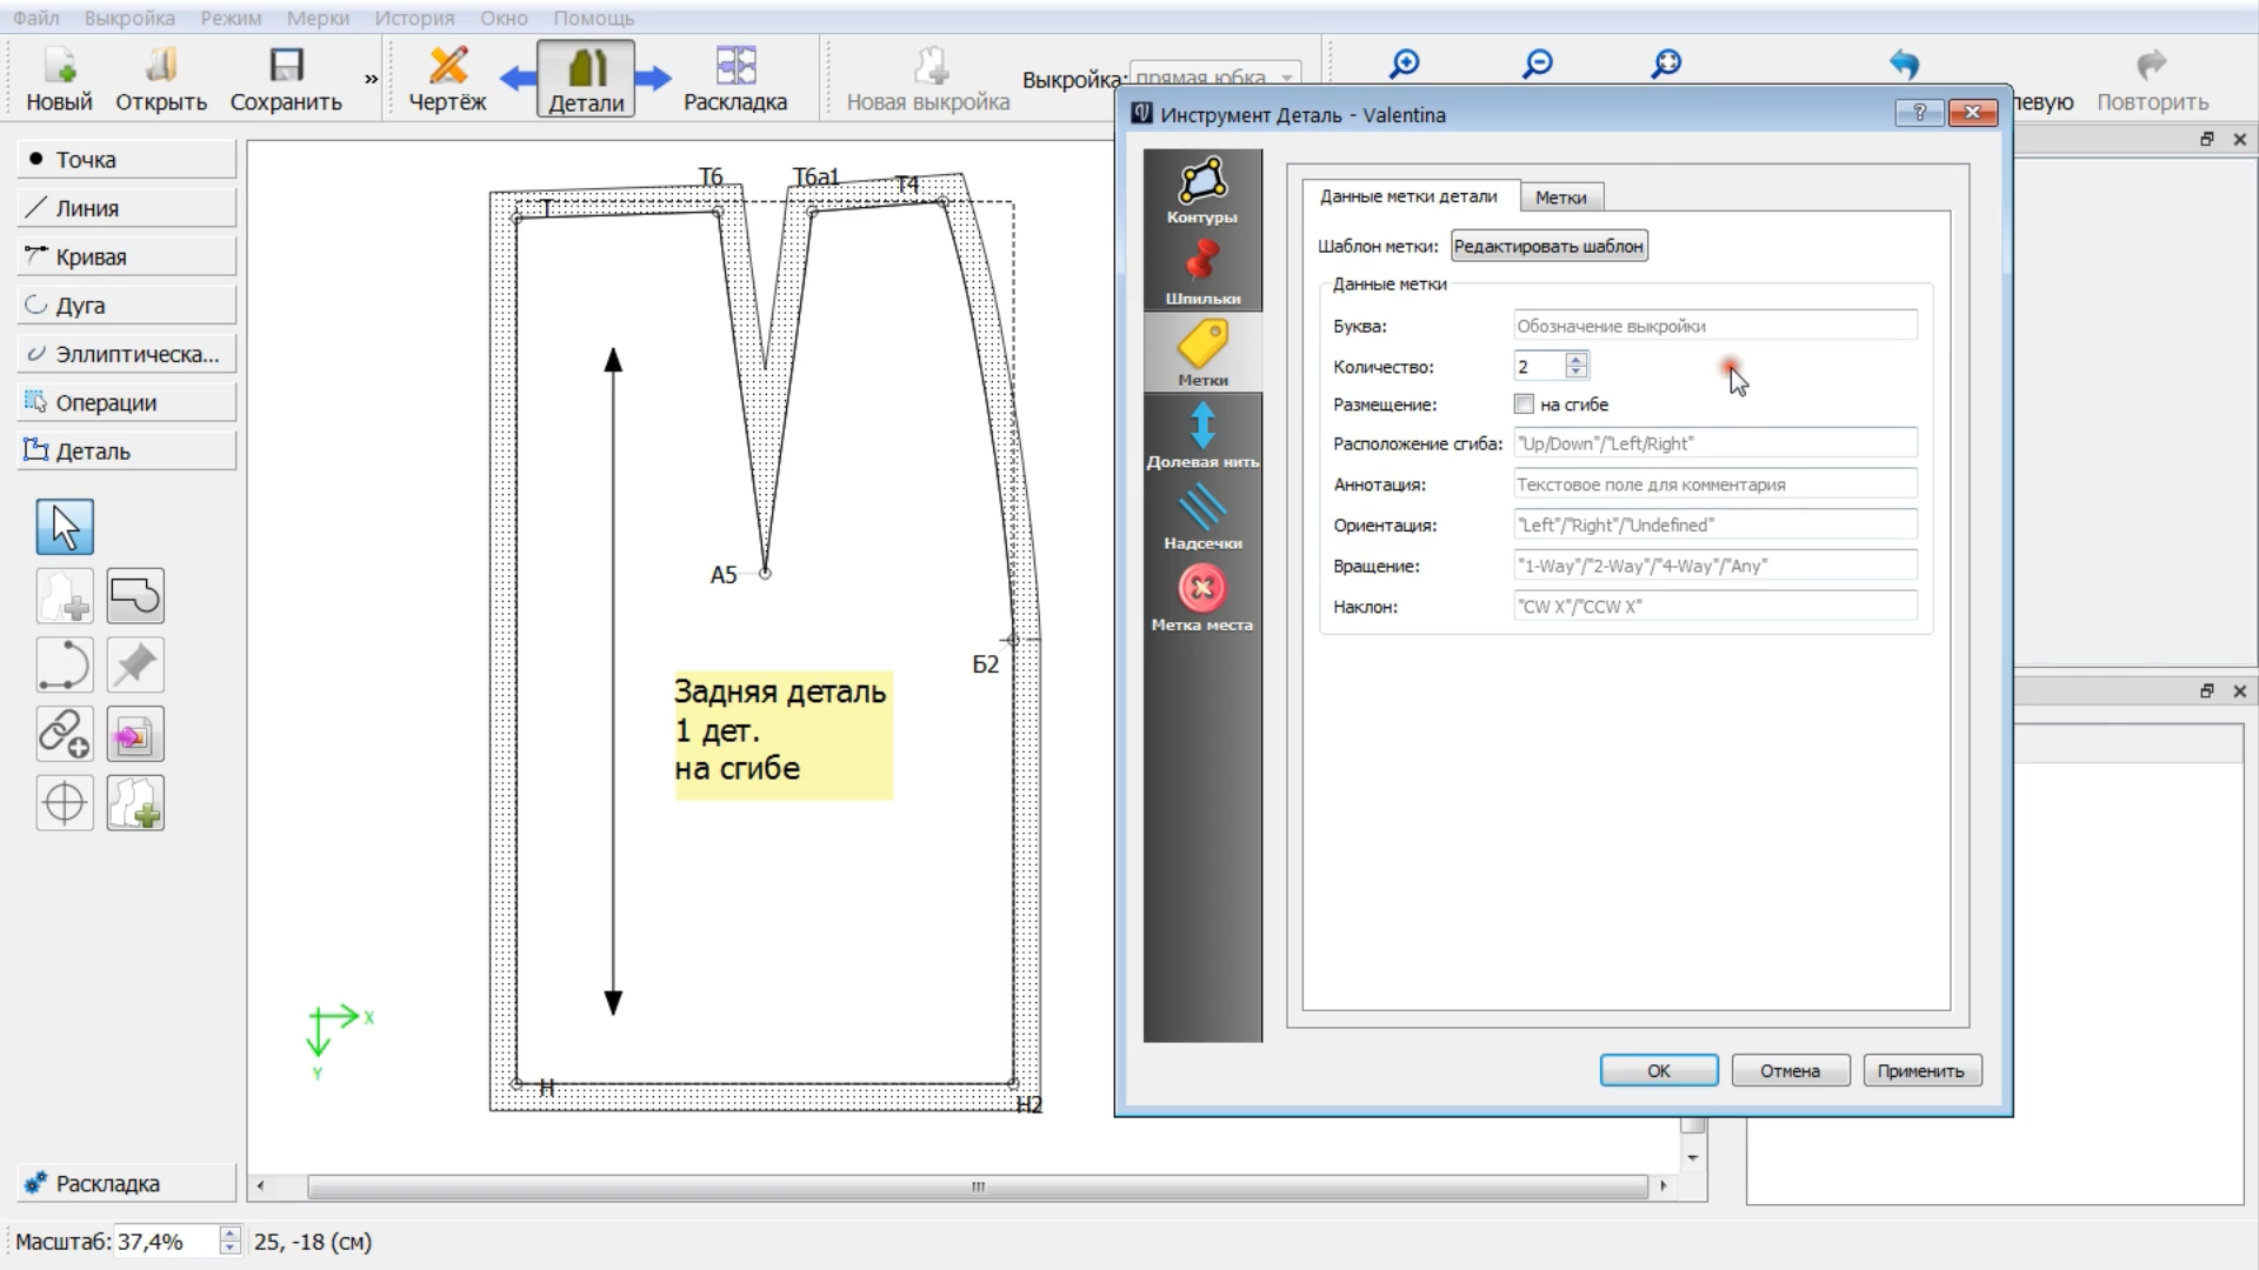Select the union details chain tool
The width and height of the screenshot is (2259, 1270).
click(x=65, y=734)
